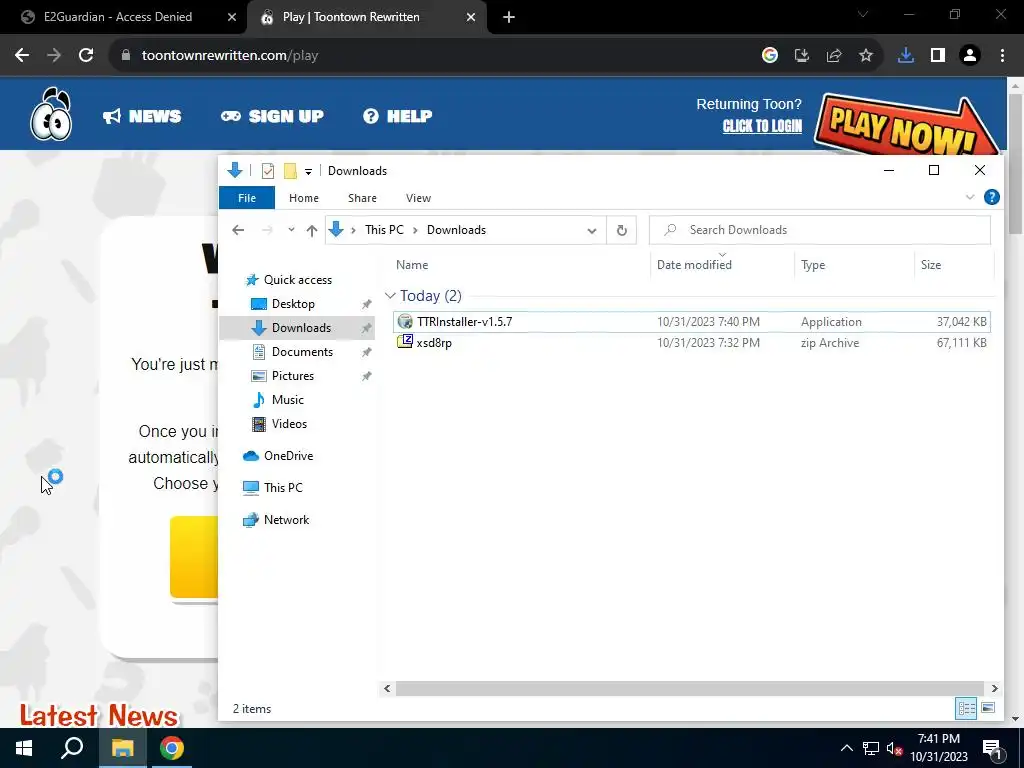Click the Google icon in Chrome address bar
Viewport: 1024px width, 768px height.
point(770,56)
